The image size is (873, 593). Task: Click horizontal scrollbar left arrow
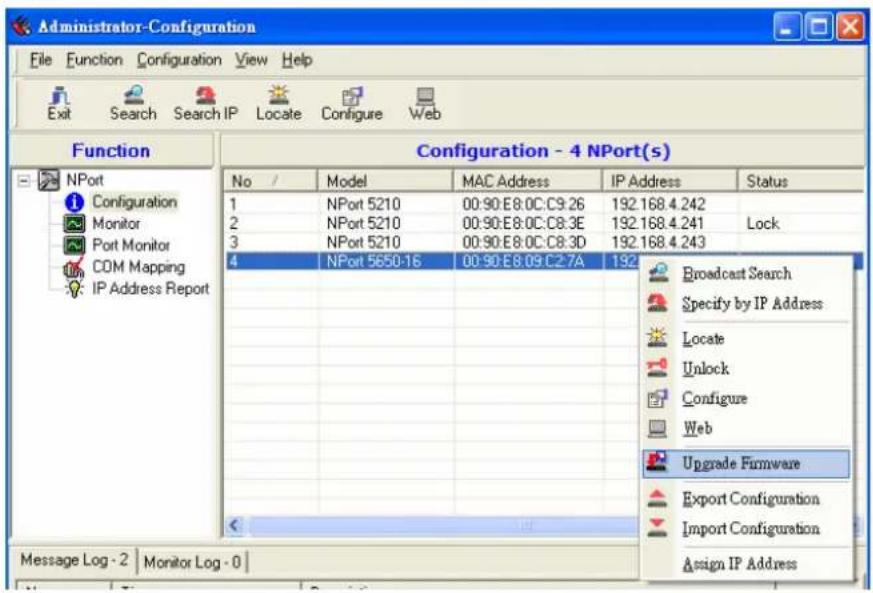(x=235, y=525)
